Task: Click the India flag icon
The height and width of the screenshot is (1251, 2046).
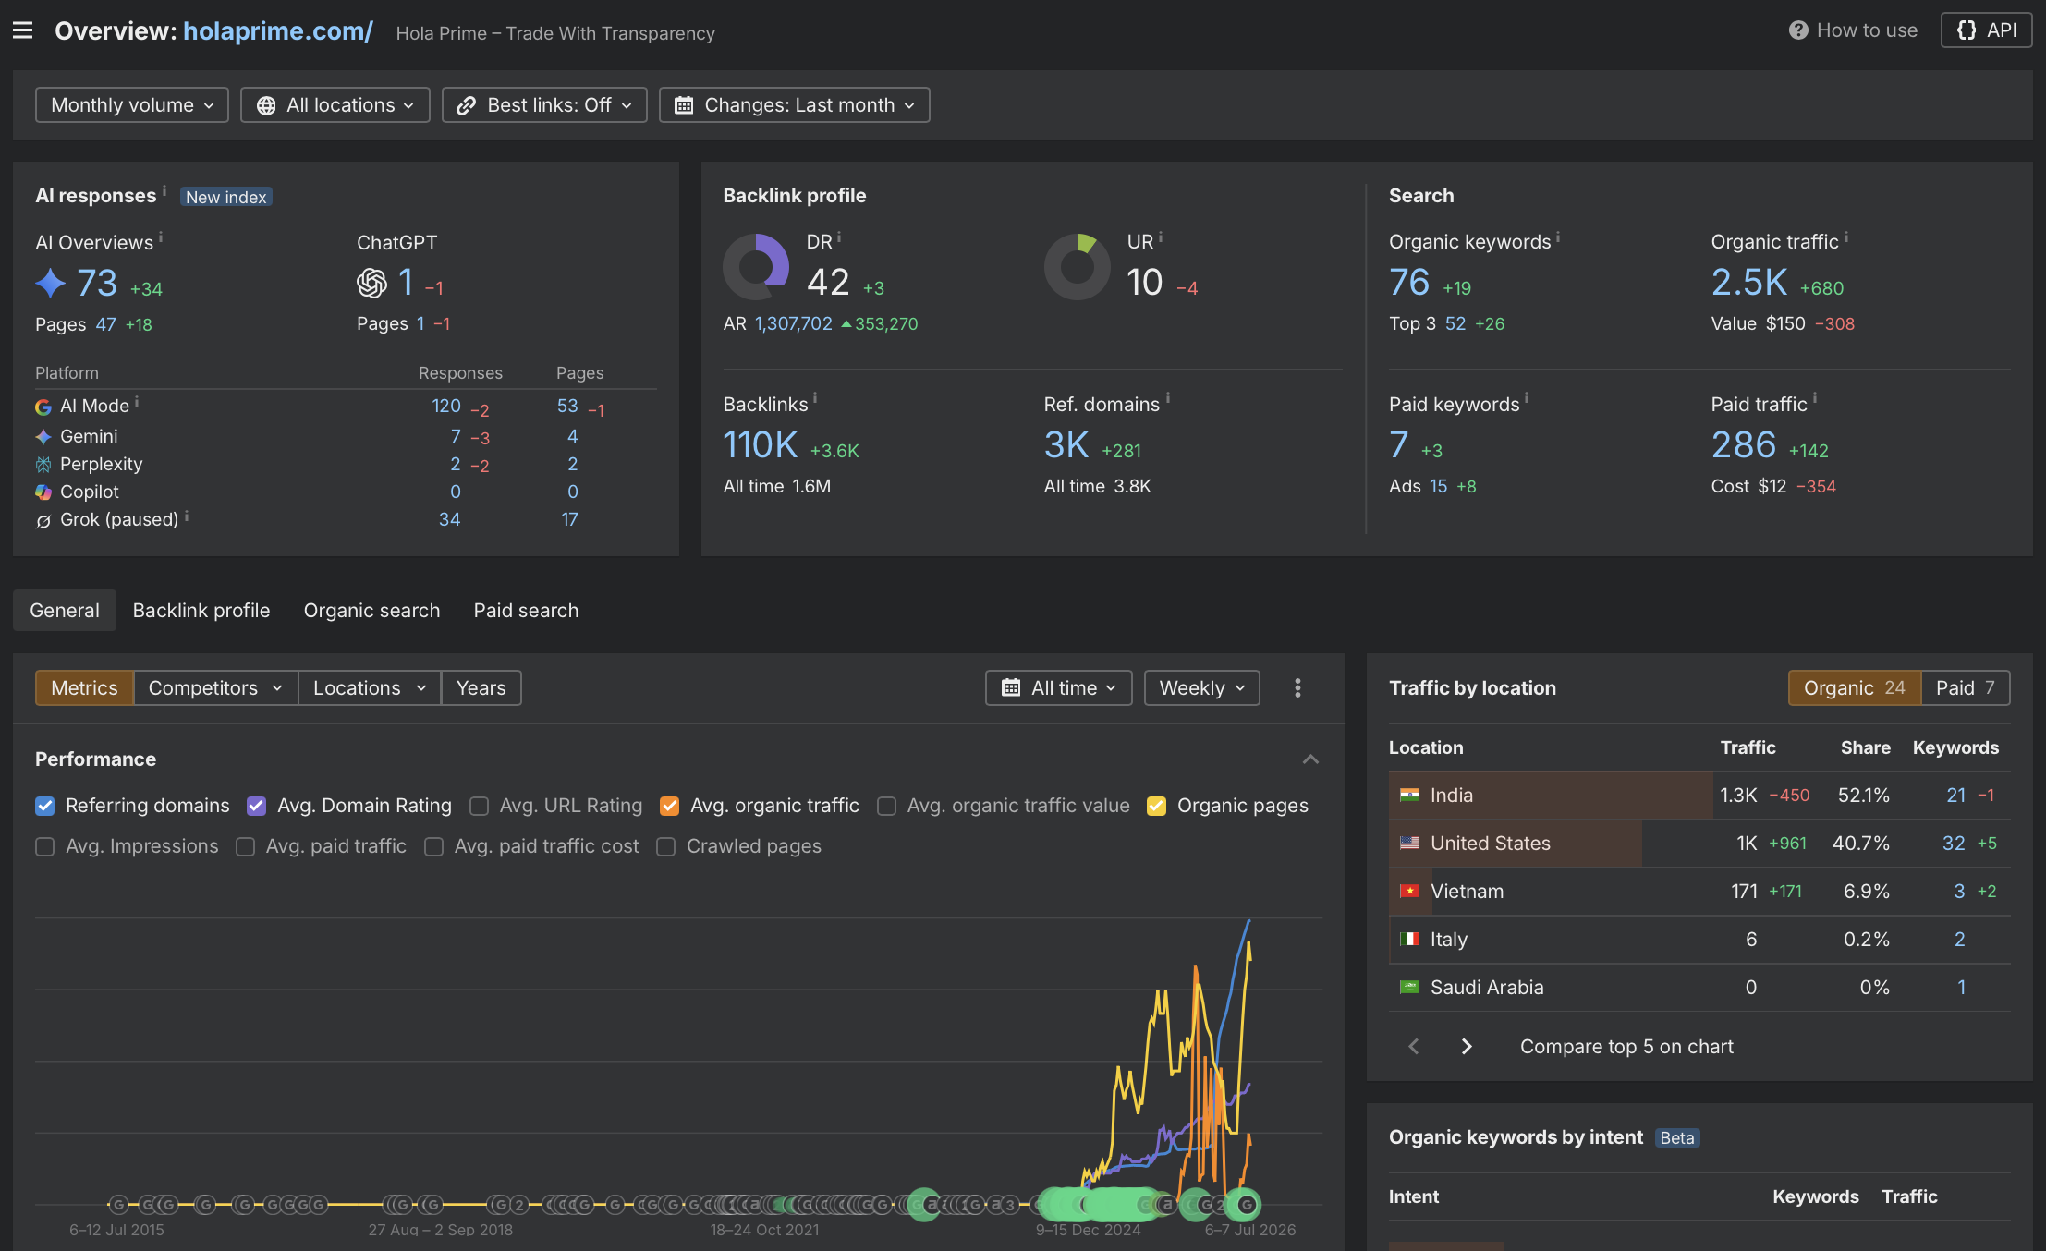Action: tap(1409, 795)
